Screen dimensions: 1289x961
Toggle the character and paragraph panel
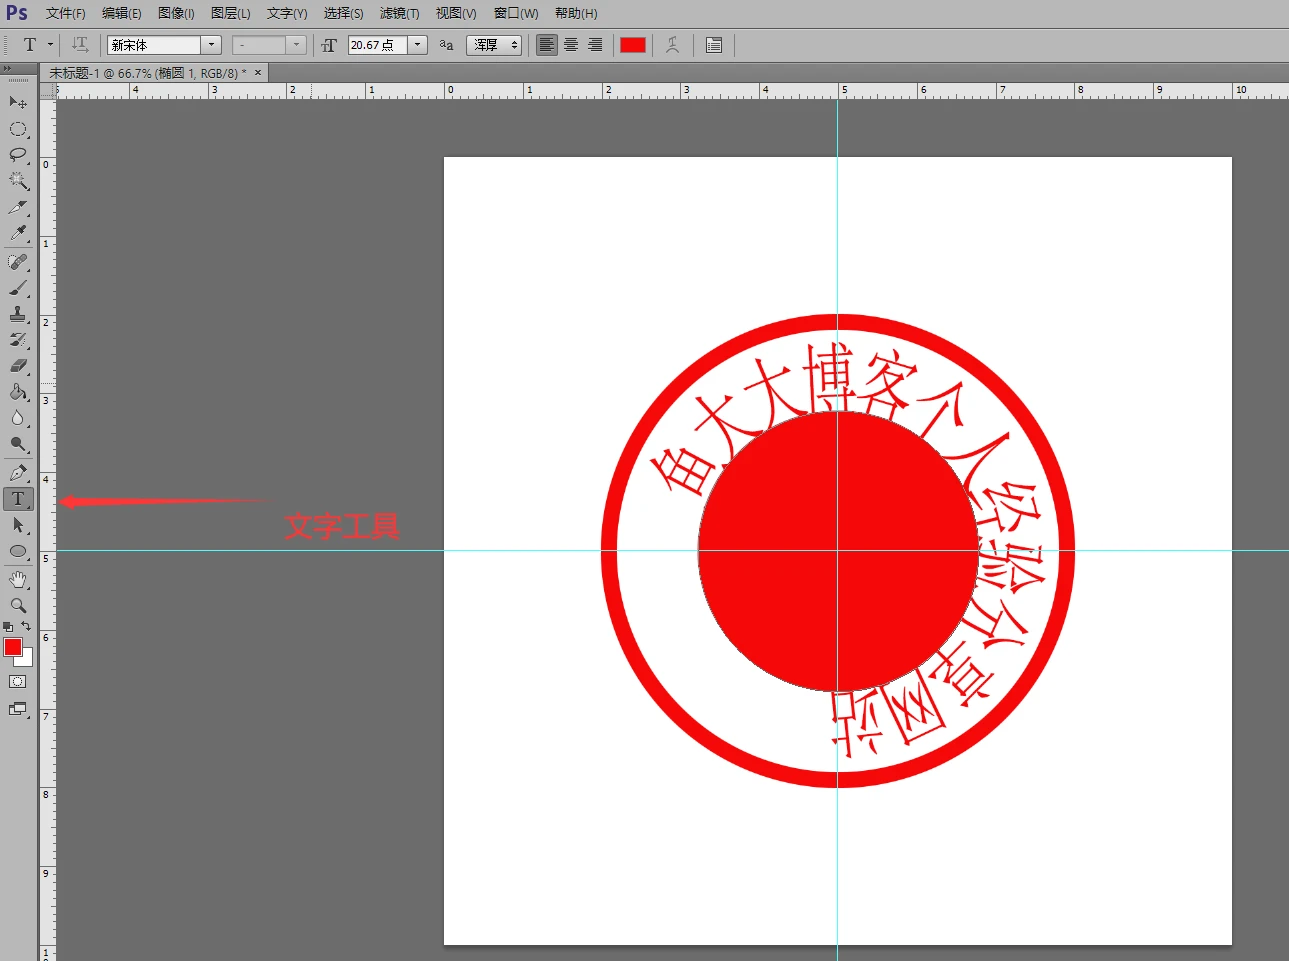click(x=714, y=45)
